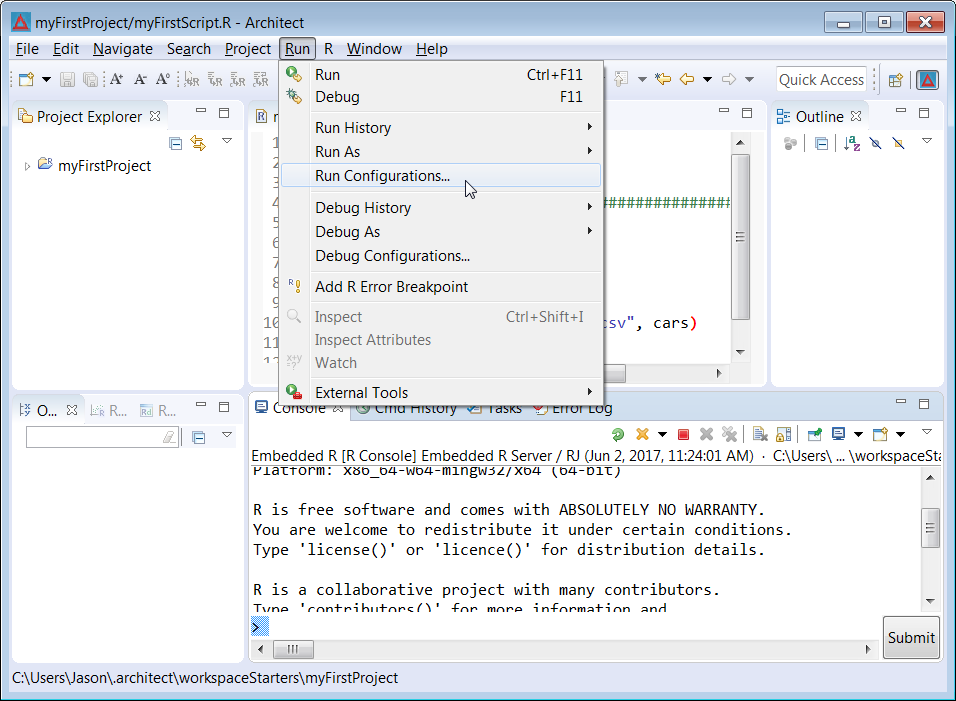Click the Submit button
Viewport: 956px width, 701px height.
(911, 638)
